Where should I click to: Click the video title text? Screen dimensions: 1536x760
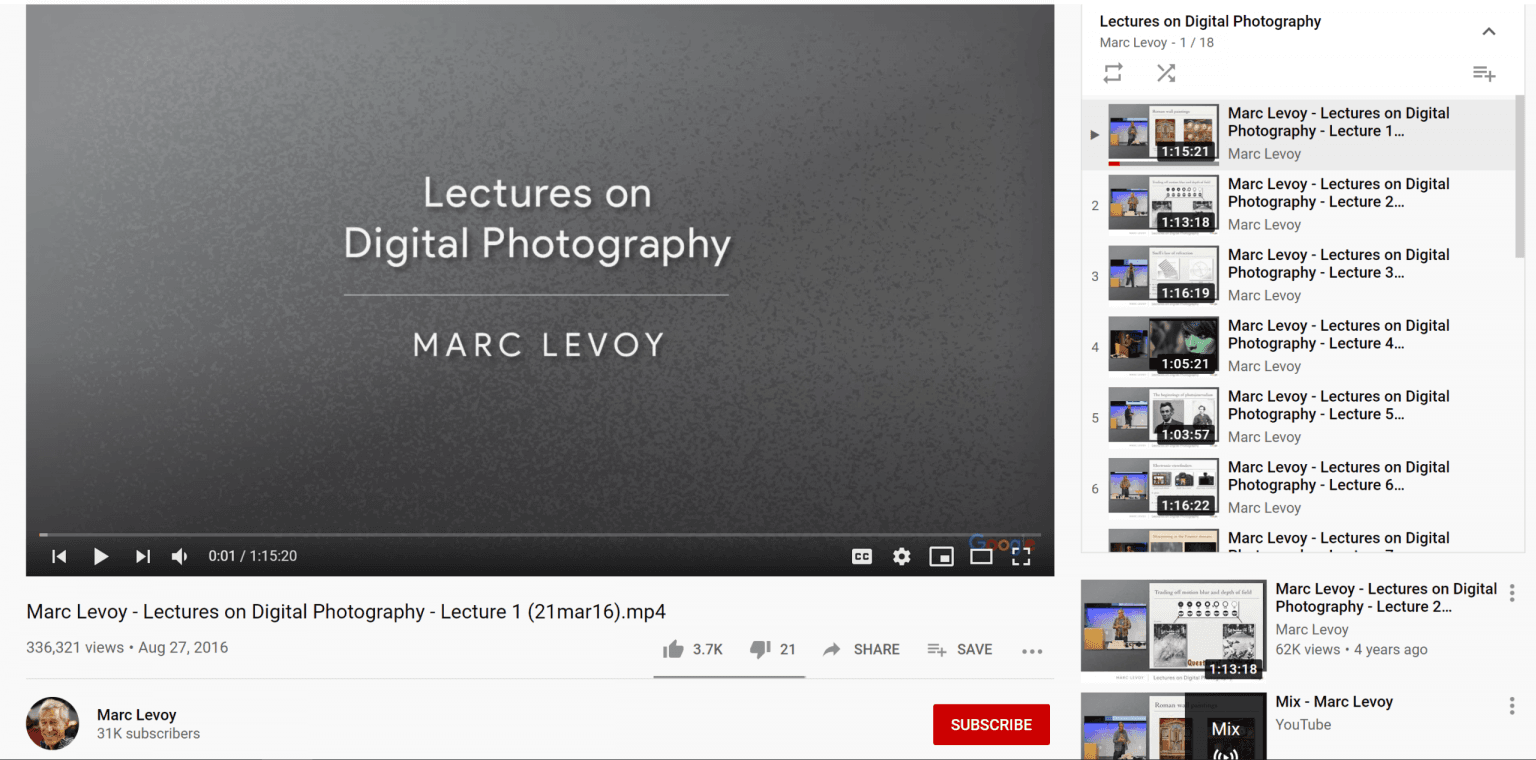(x=346, y=612)
